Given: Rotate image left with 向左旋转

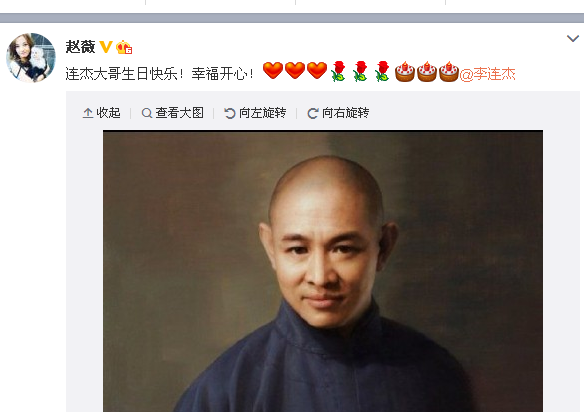Looking at the screenshot, I should pyautogui.click(x=255, y=113).
